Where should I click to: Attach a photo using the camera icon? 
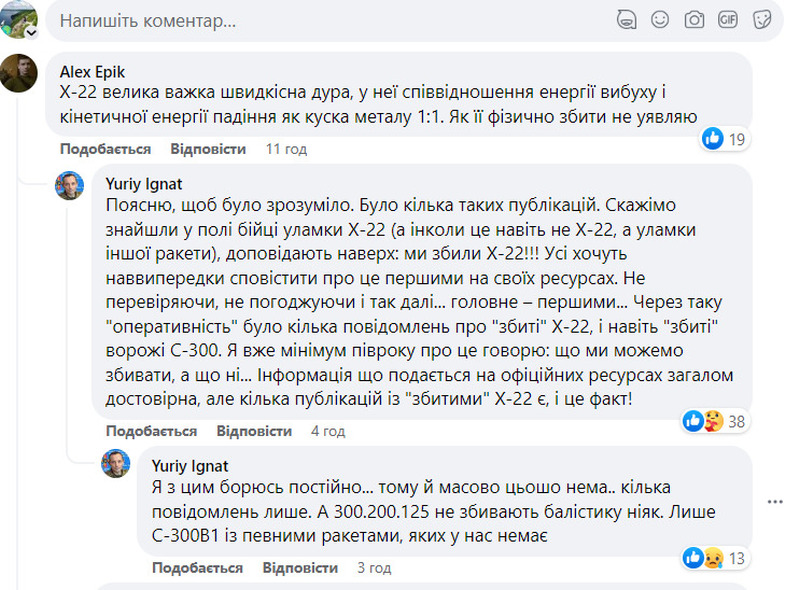coord(694,20)
